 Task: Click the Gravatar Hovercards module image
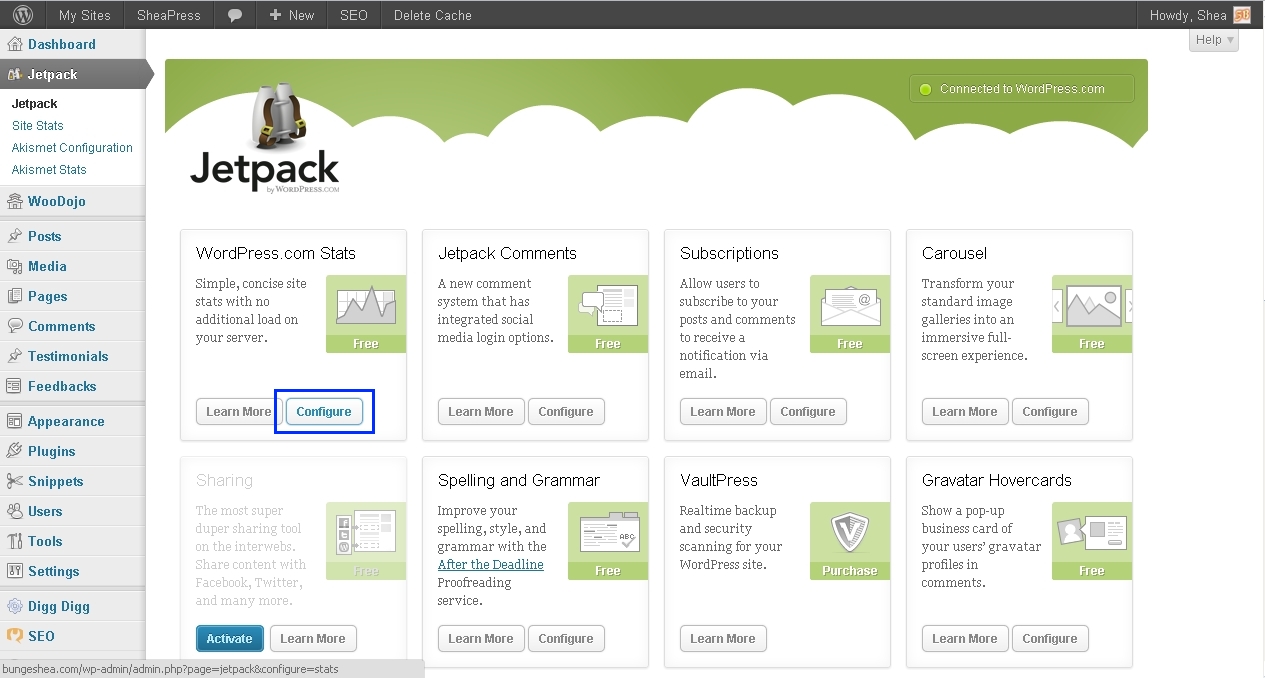1092,541
